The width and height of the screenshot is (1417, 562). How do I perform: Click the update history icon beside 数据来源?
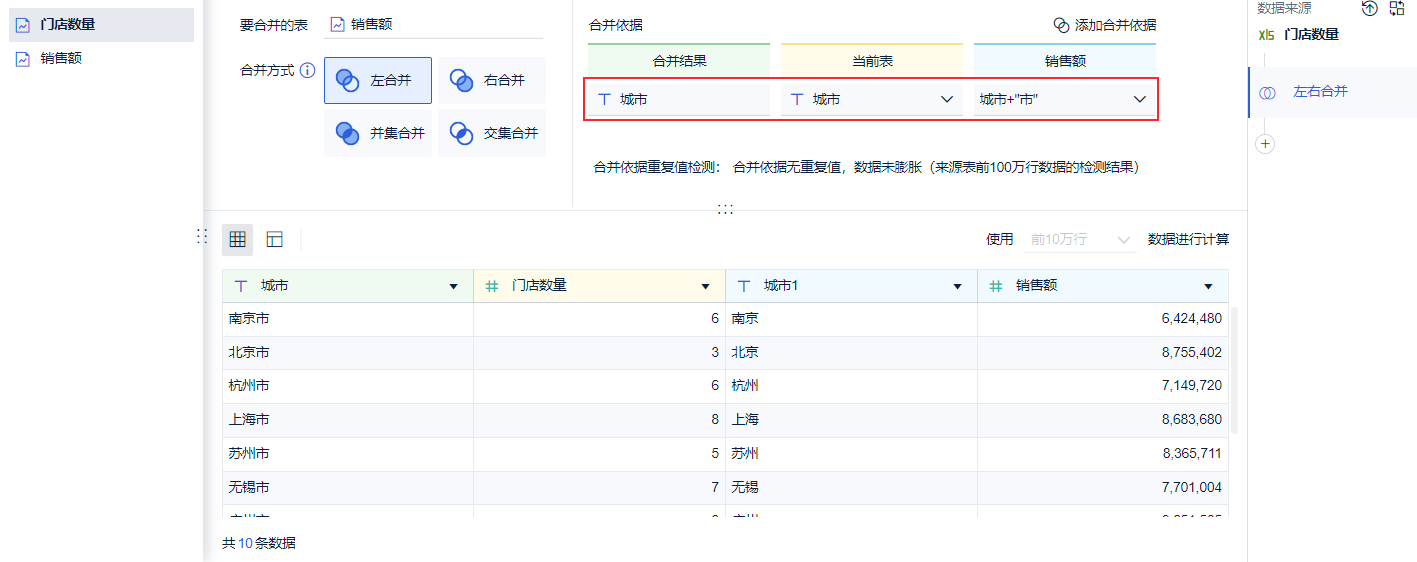[1370, 8]
